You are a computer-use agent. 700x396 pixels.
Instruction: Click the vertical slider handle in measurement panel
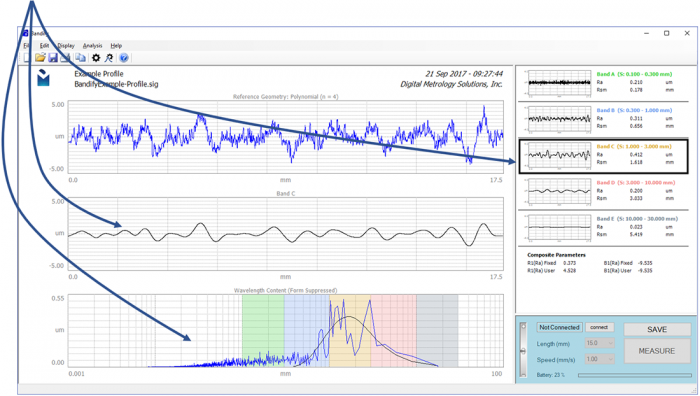click(523, 352)
